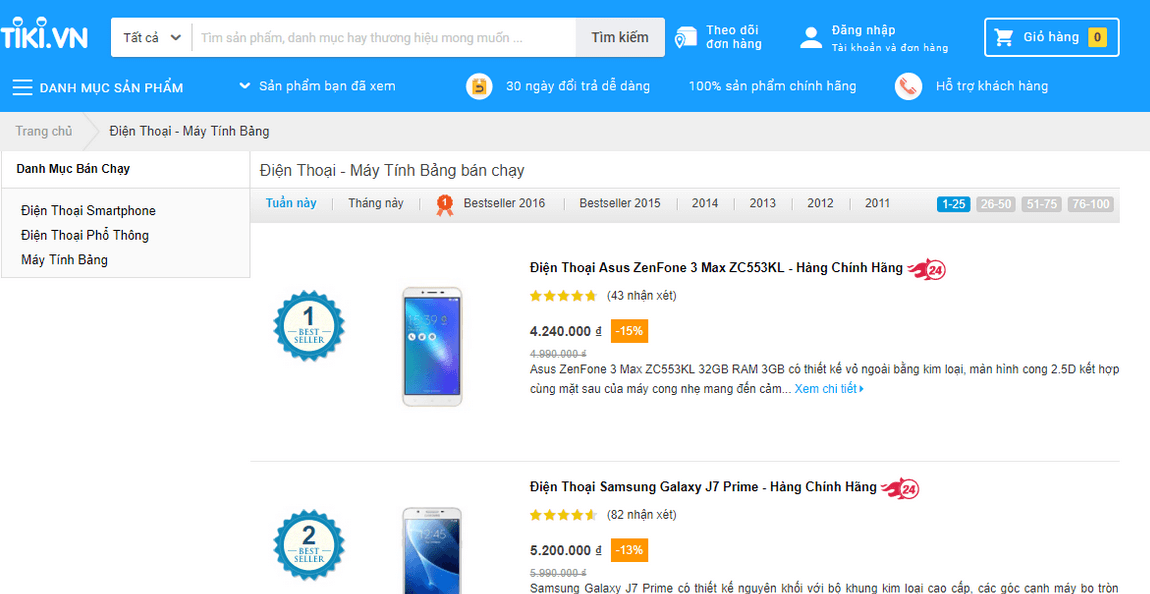This screenshot has height=594, width=1150.
Task: Click the TikiNow 24 icon beside Asus ZenFone
Action: [927, 270]
